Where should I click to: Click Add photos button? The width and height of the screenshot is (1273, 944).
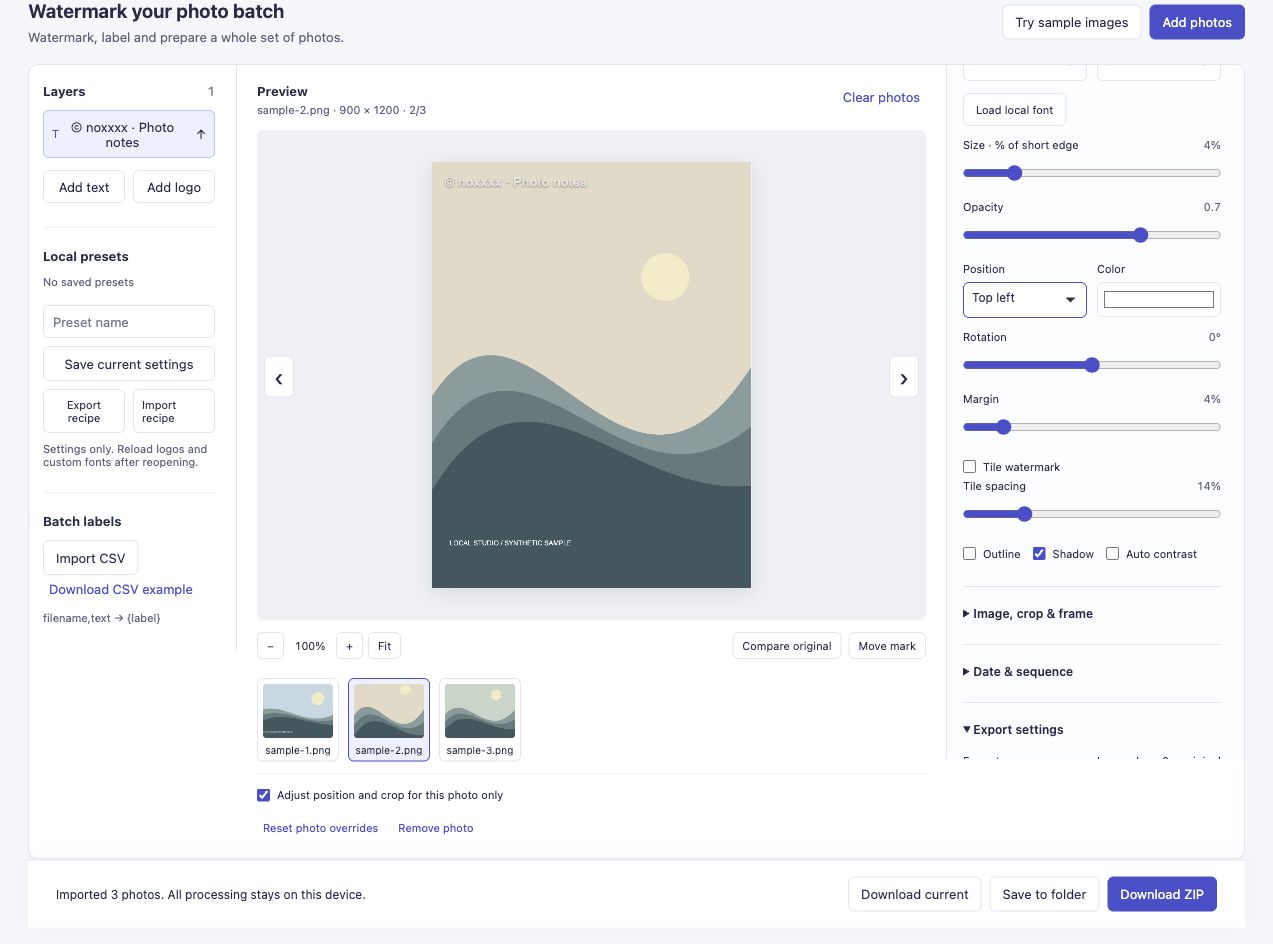pos(1197,22)
